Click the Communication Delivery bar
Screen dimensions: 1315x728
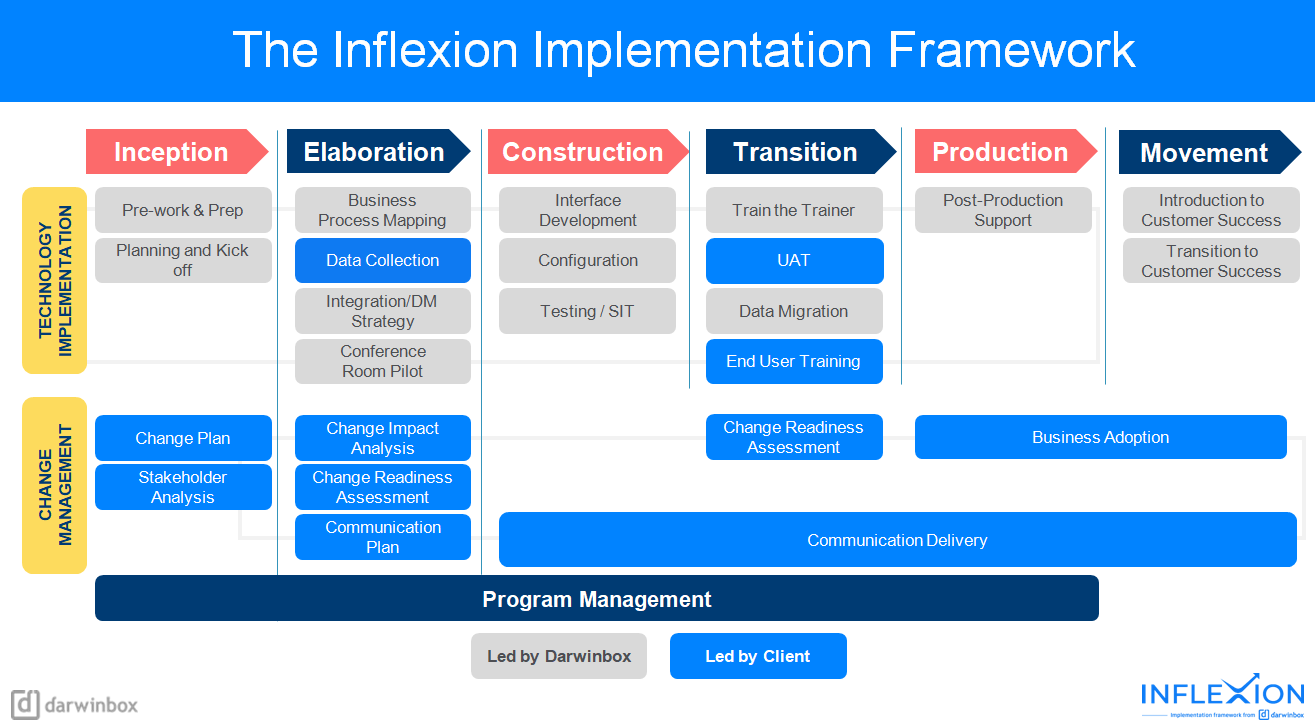[x=898, y=540]
